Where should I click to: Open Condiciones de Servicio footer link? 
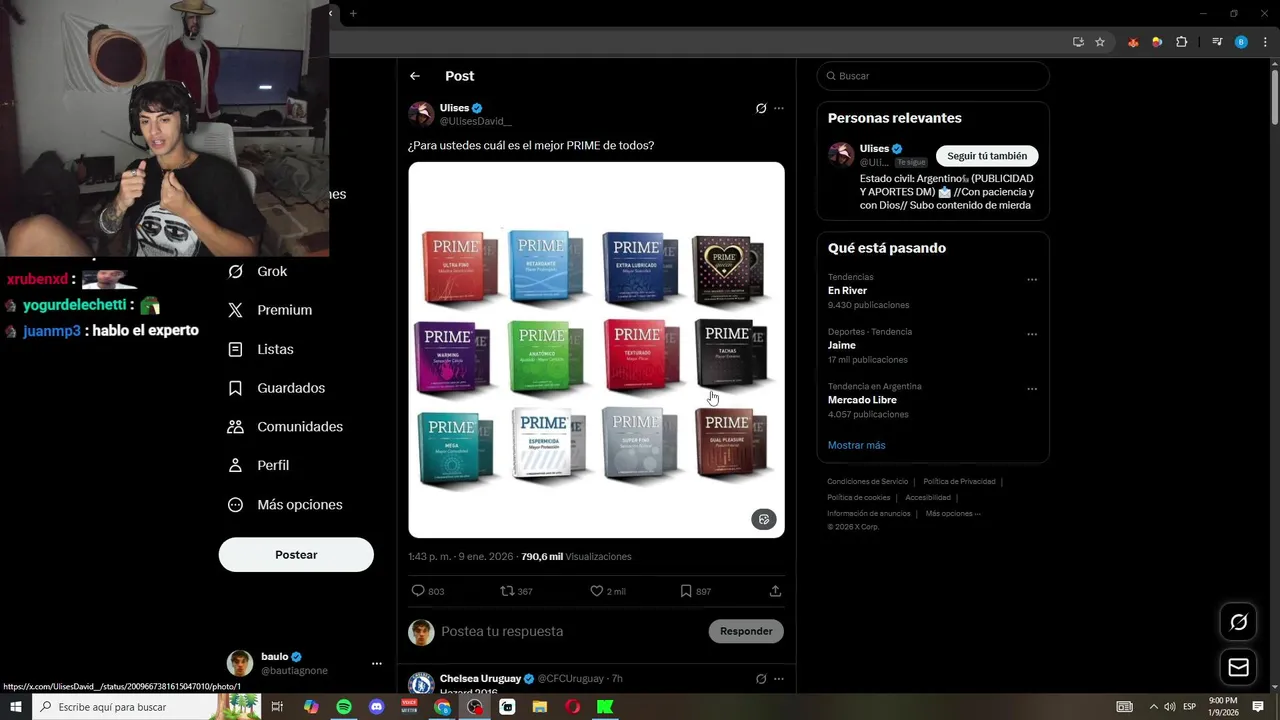point(868,482)
